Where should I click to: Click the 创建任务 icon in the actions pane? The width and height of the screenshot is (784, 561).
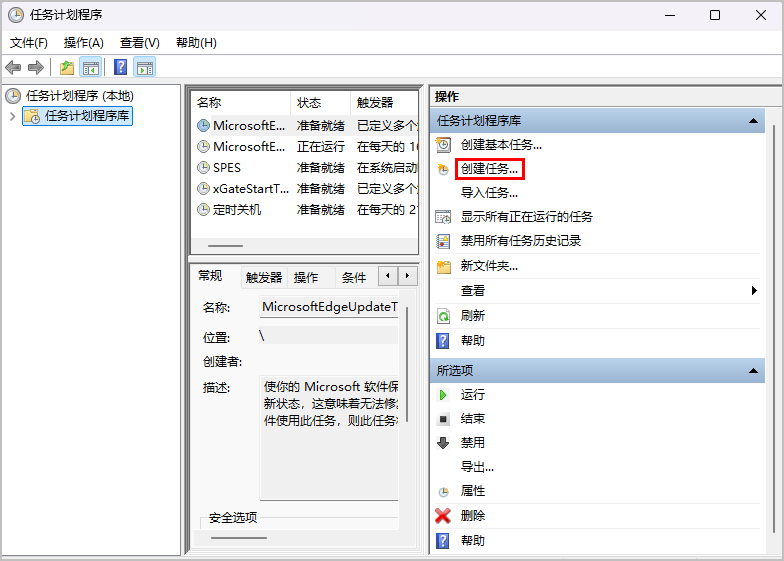(x=443, y=170)
